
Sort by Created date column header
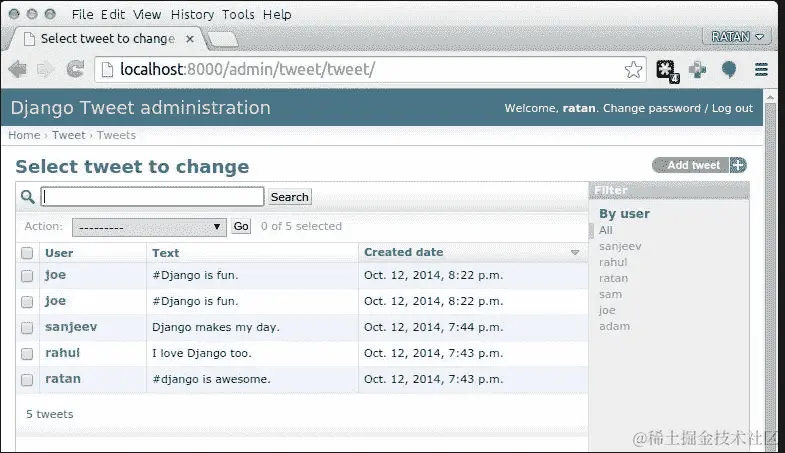click(404, 252)
